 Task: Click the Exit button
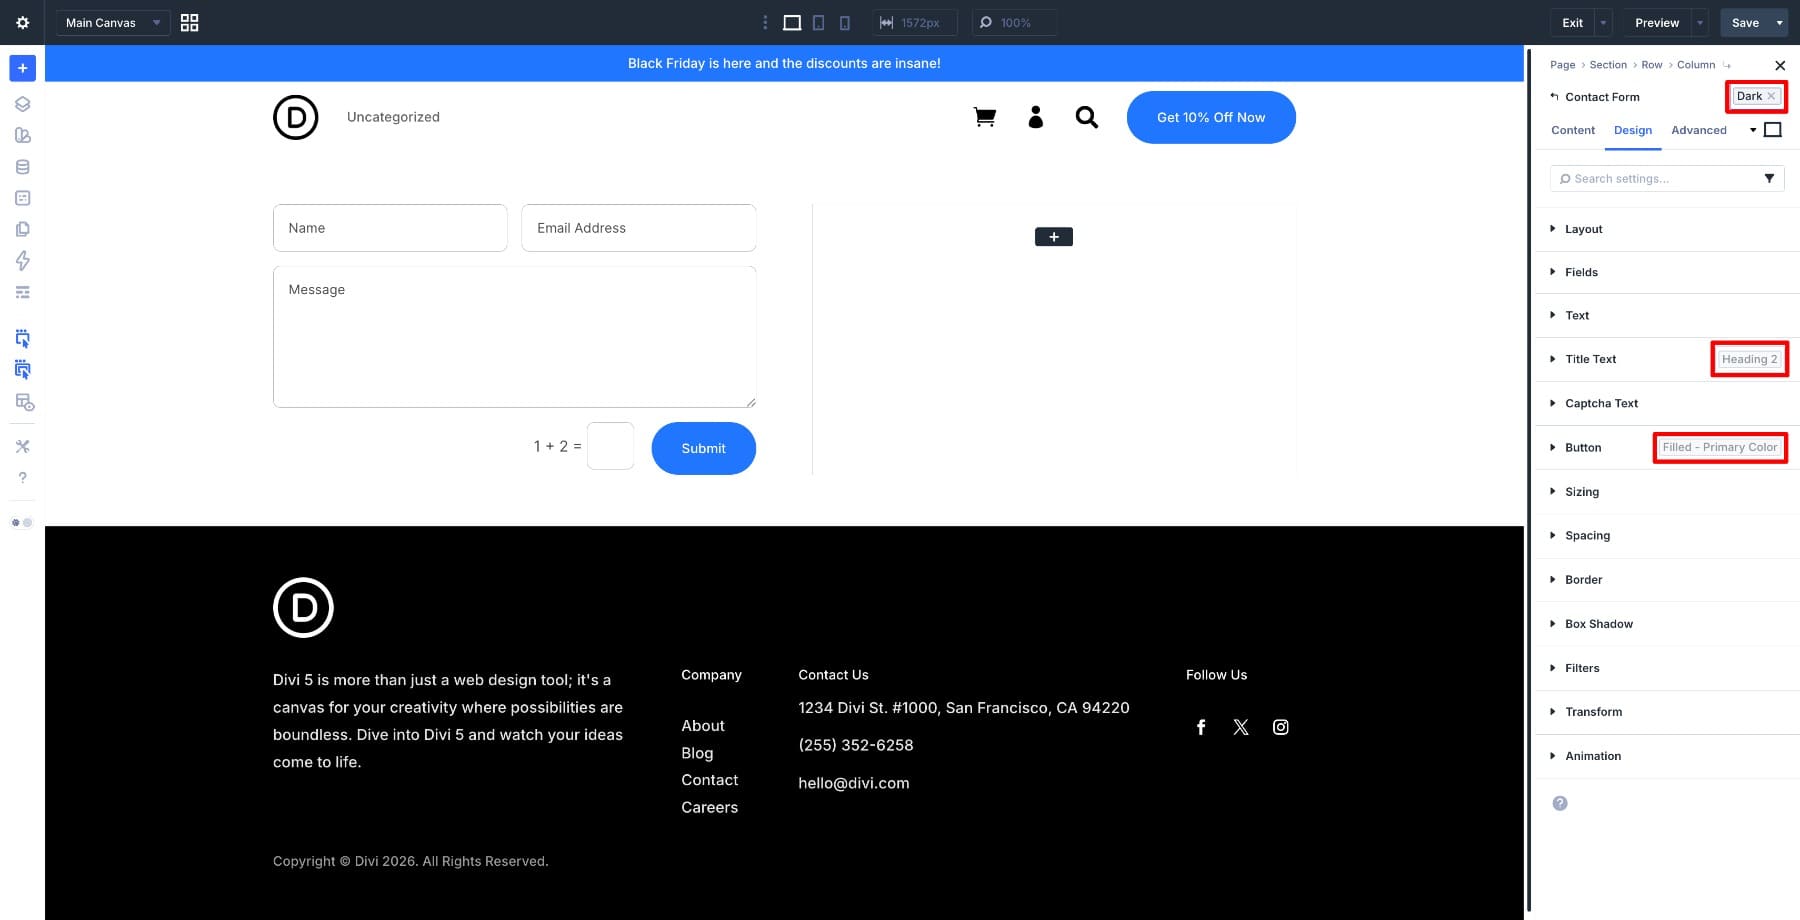(x=1573, y=22)
